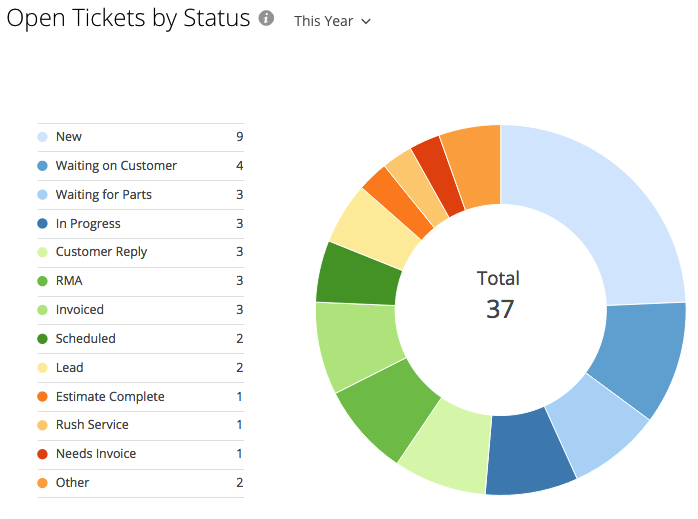The image size is (698, 519).
Task: Click the light blue Waiting for Parts segment
Action: click(599, 426)
